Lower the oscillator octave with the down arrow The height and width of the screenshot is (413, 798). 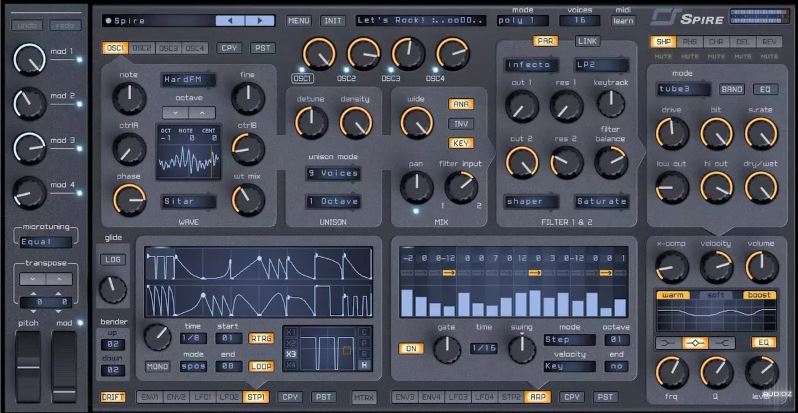point(176,112)
